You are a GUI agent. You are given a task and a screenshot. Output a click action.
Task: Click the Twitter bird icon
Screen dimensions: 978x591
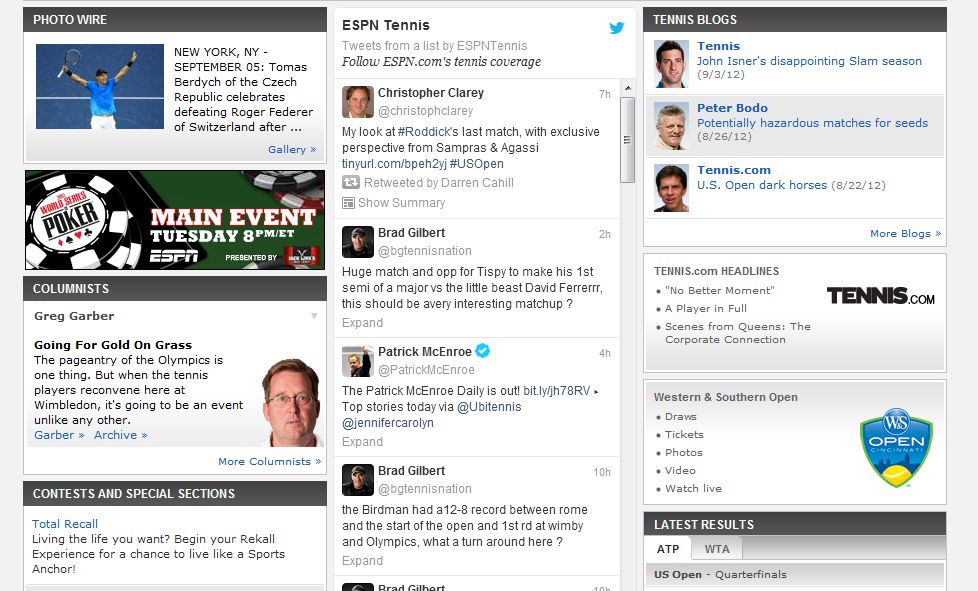click(616, 28)
